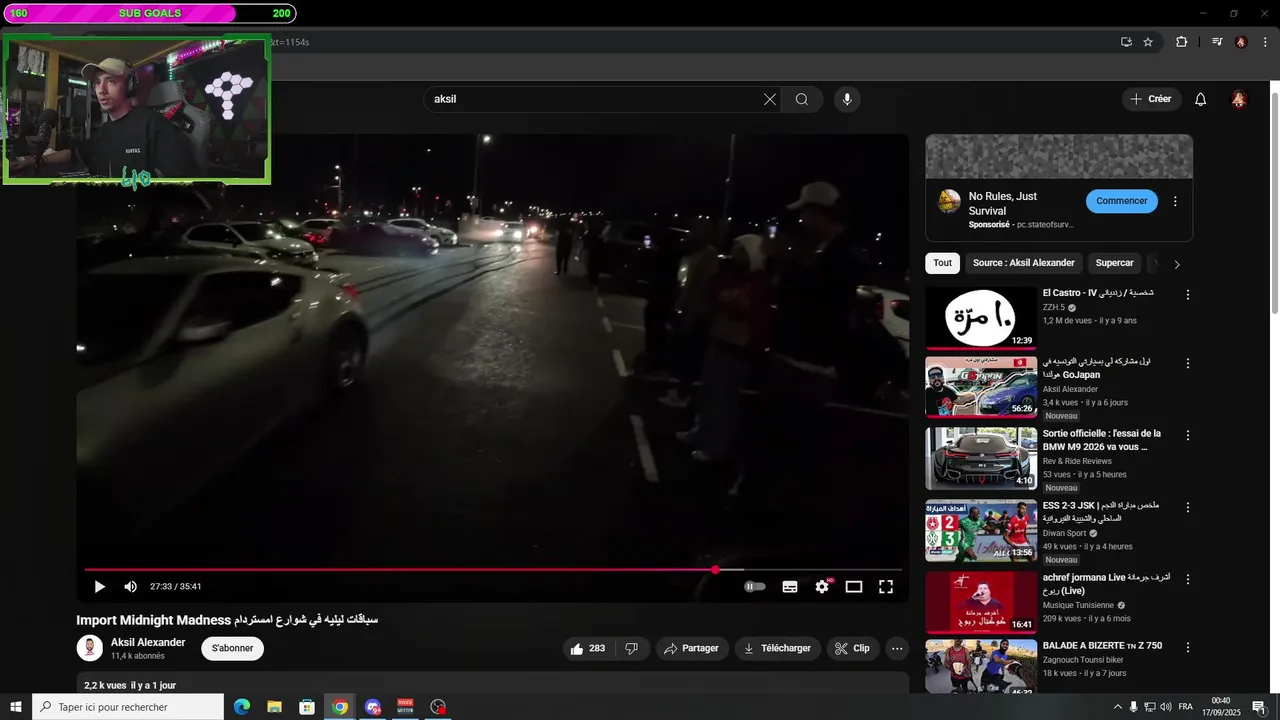The height and width of the screenshot is (720, 1280).
Task: Open options for the GoJapan video
Action: click(x=1188, y=364)
